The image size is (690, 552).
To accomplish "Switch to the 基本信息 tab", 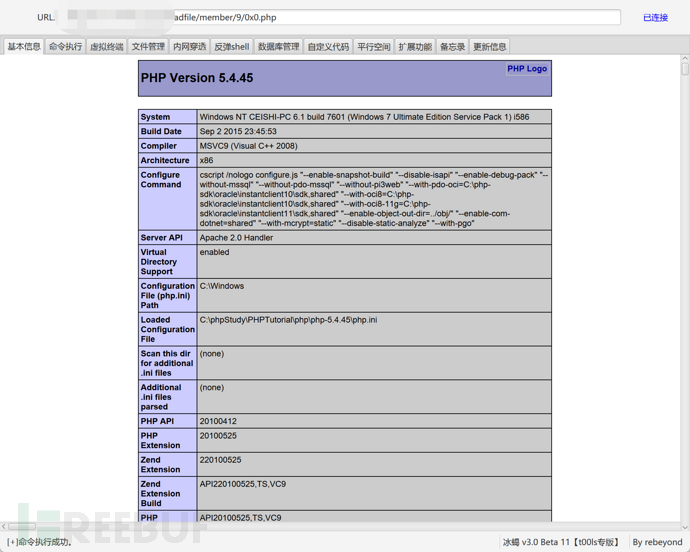I will pos(24,47).
